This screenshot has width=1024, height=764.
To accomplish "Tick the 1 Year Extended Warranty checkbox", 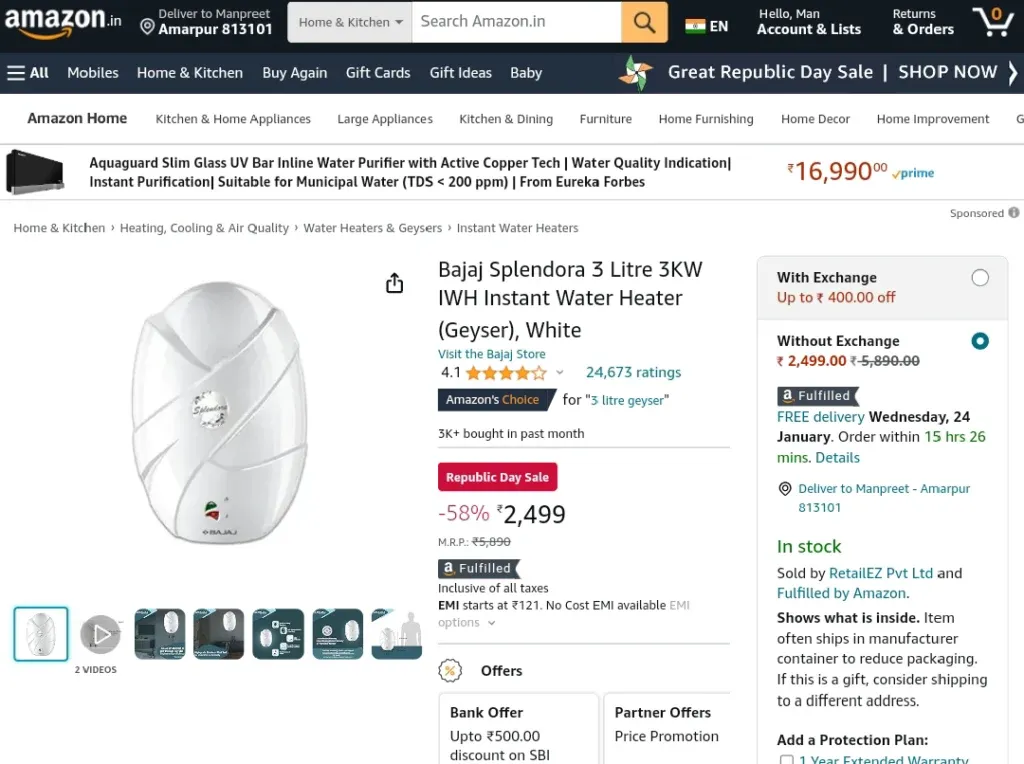I will pos(787,760).
